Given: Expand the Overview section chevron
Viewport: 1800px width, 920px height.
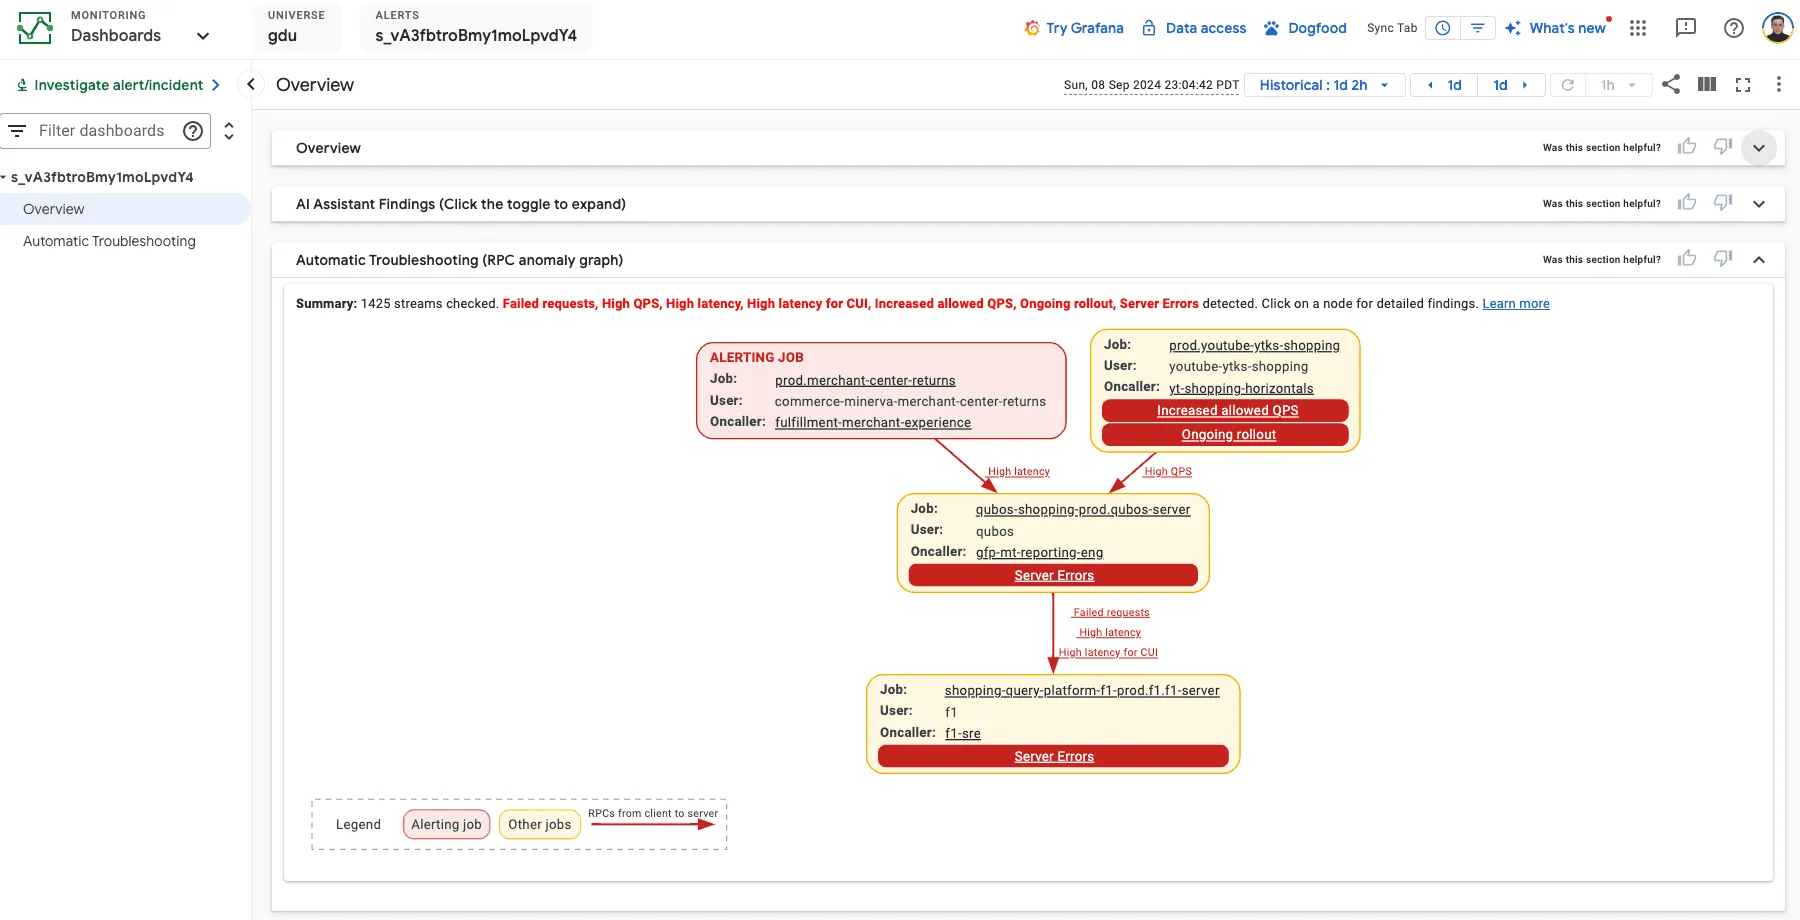Looking at the screenshot, I should click(1759, 148).
